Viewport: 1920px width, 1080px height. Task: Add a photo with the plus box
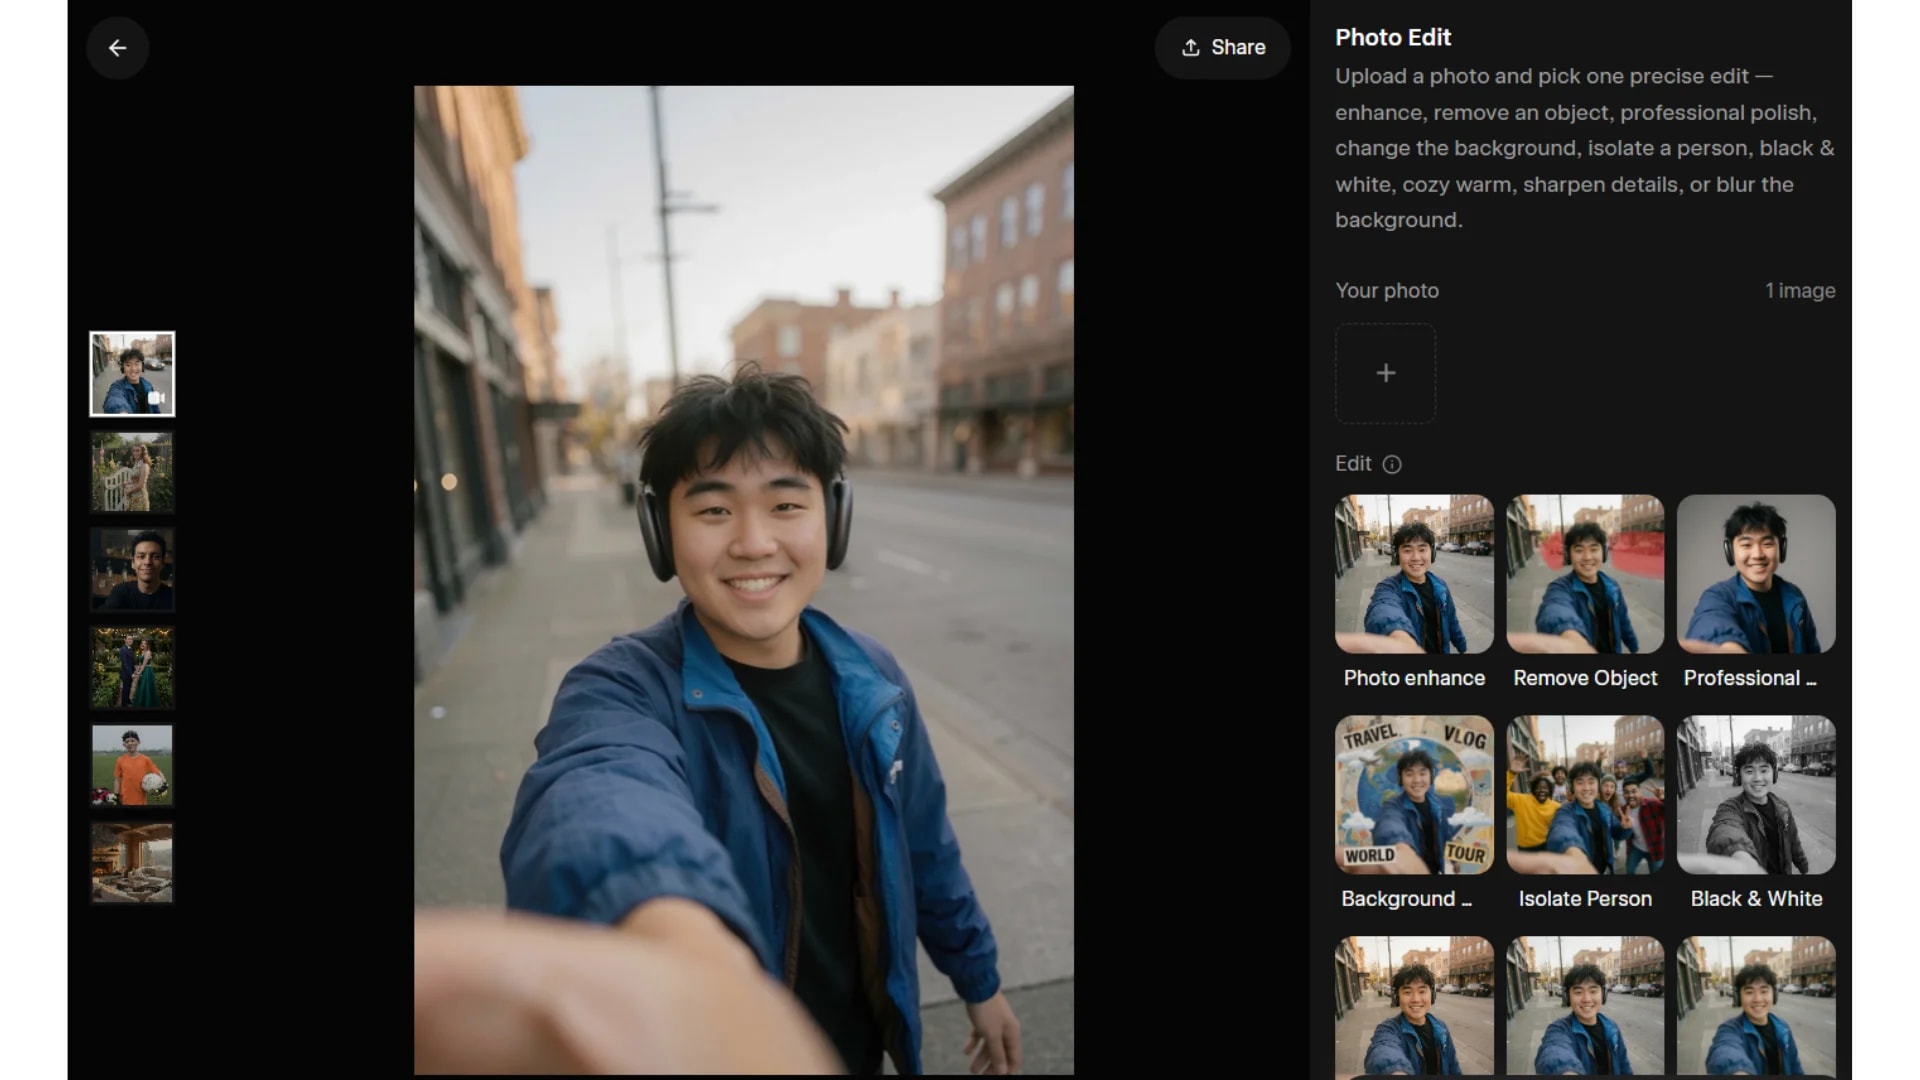pos(1385,373)
